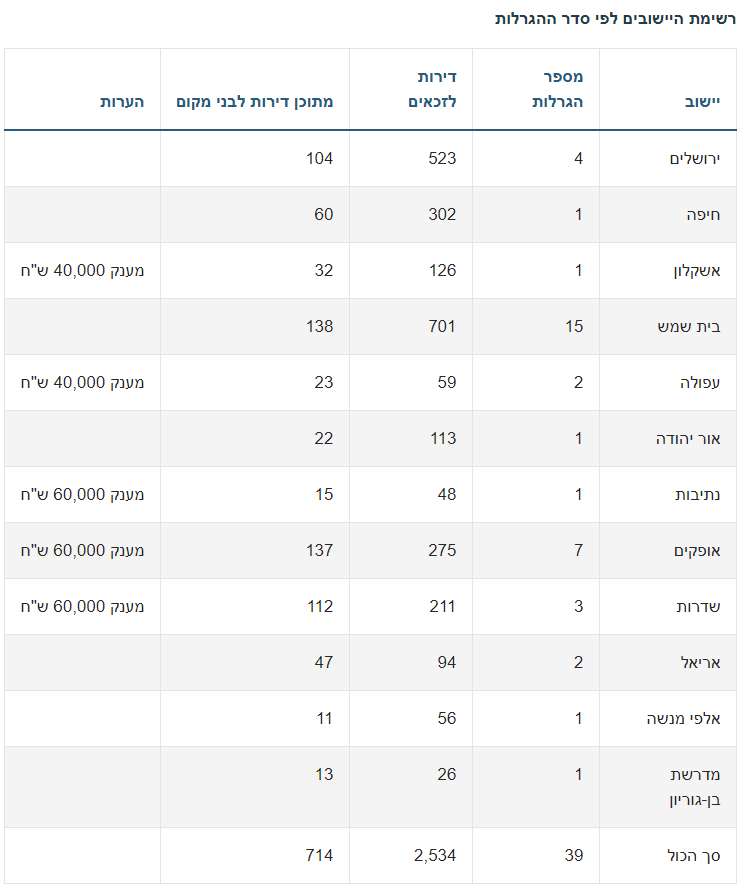
Task: Select the דירות לזכאים column header
Action: click(434, 90)
